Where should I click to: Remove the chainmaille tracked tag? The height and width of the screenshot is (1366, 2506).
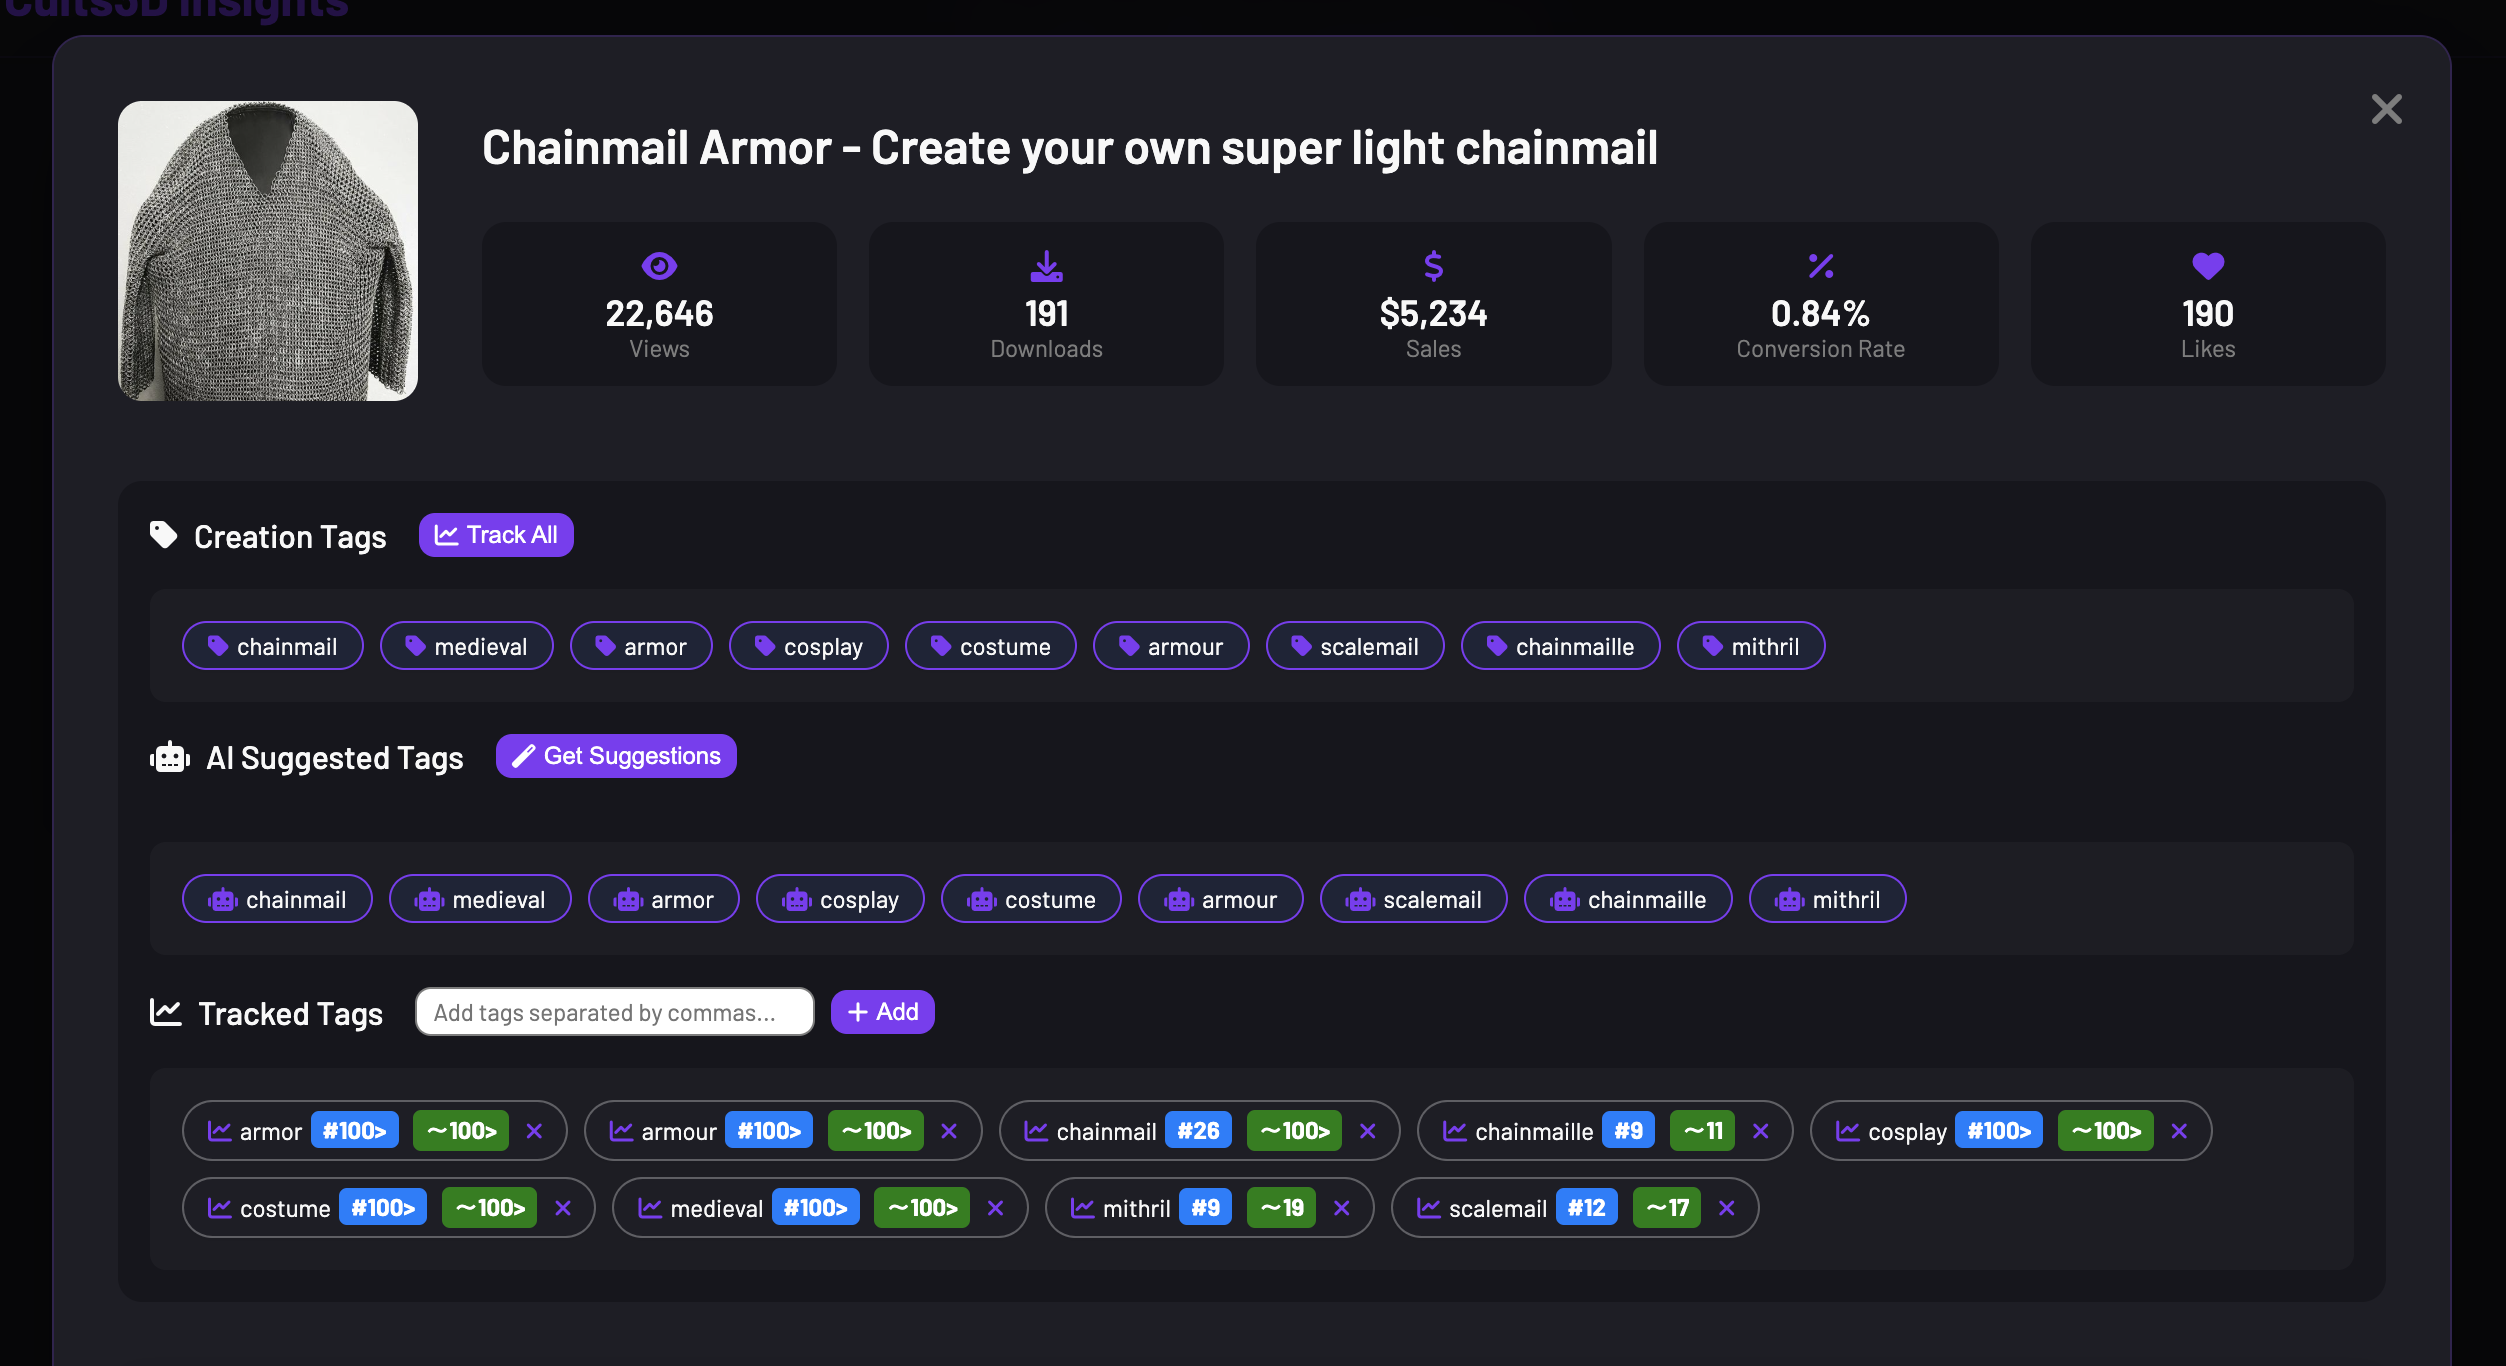[1760, 1131]
